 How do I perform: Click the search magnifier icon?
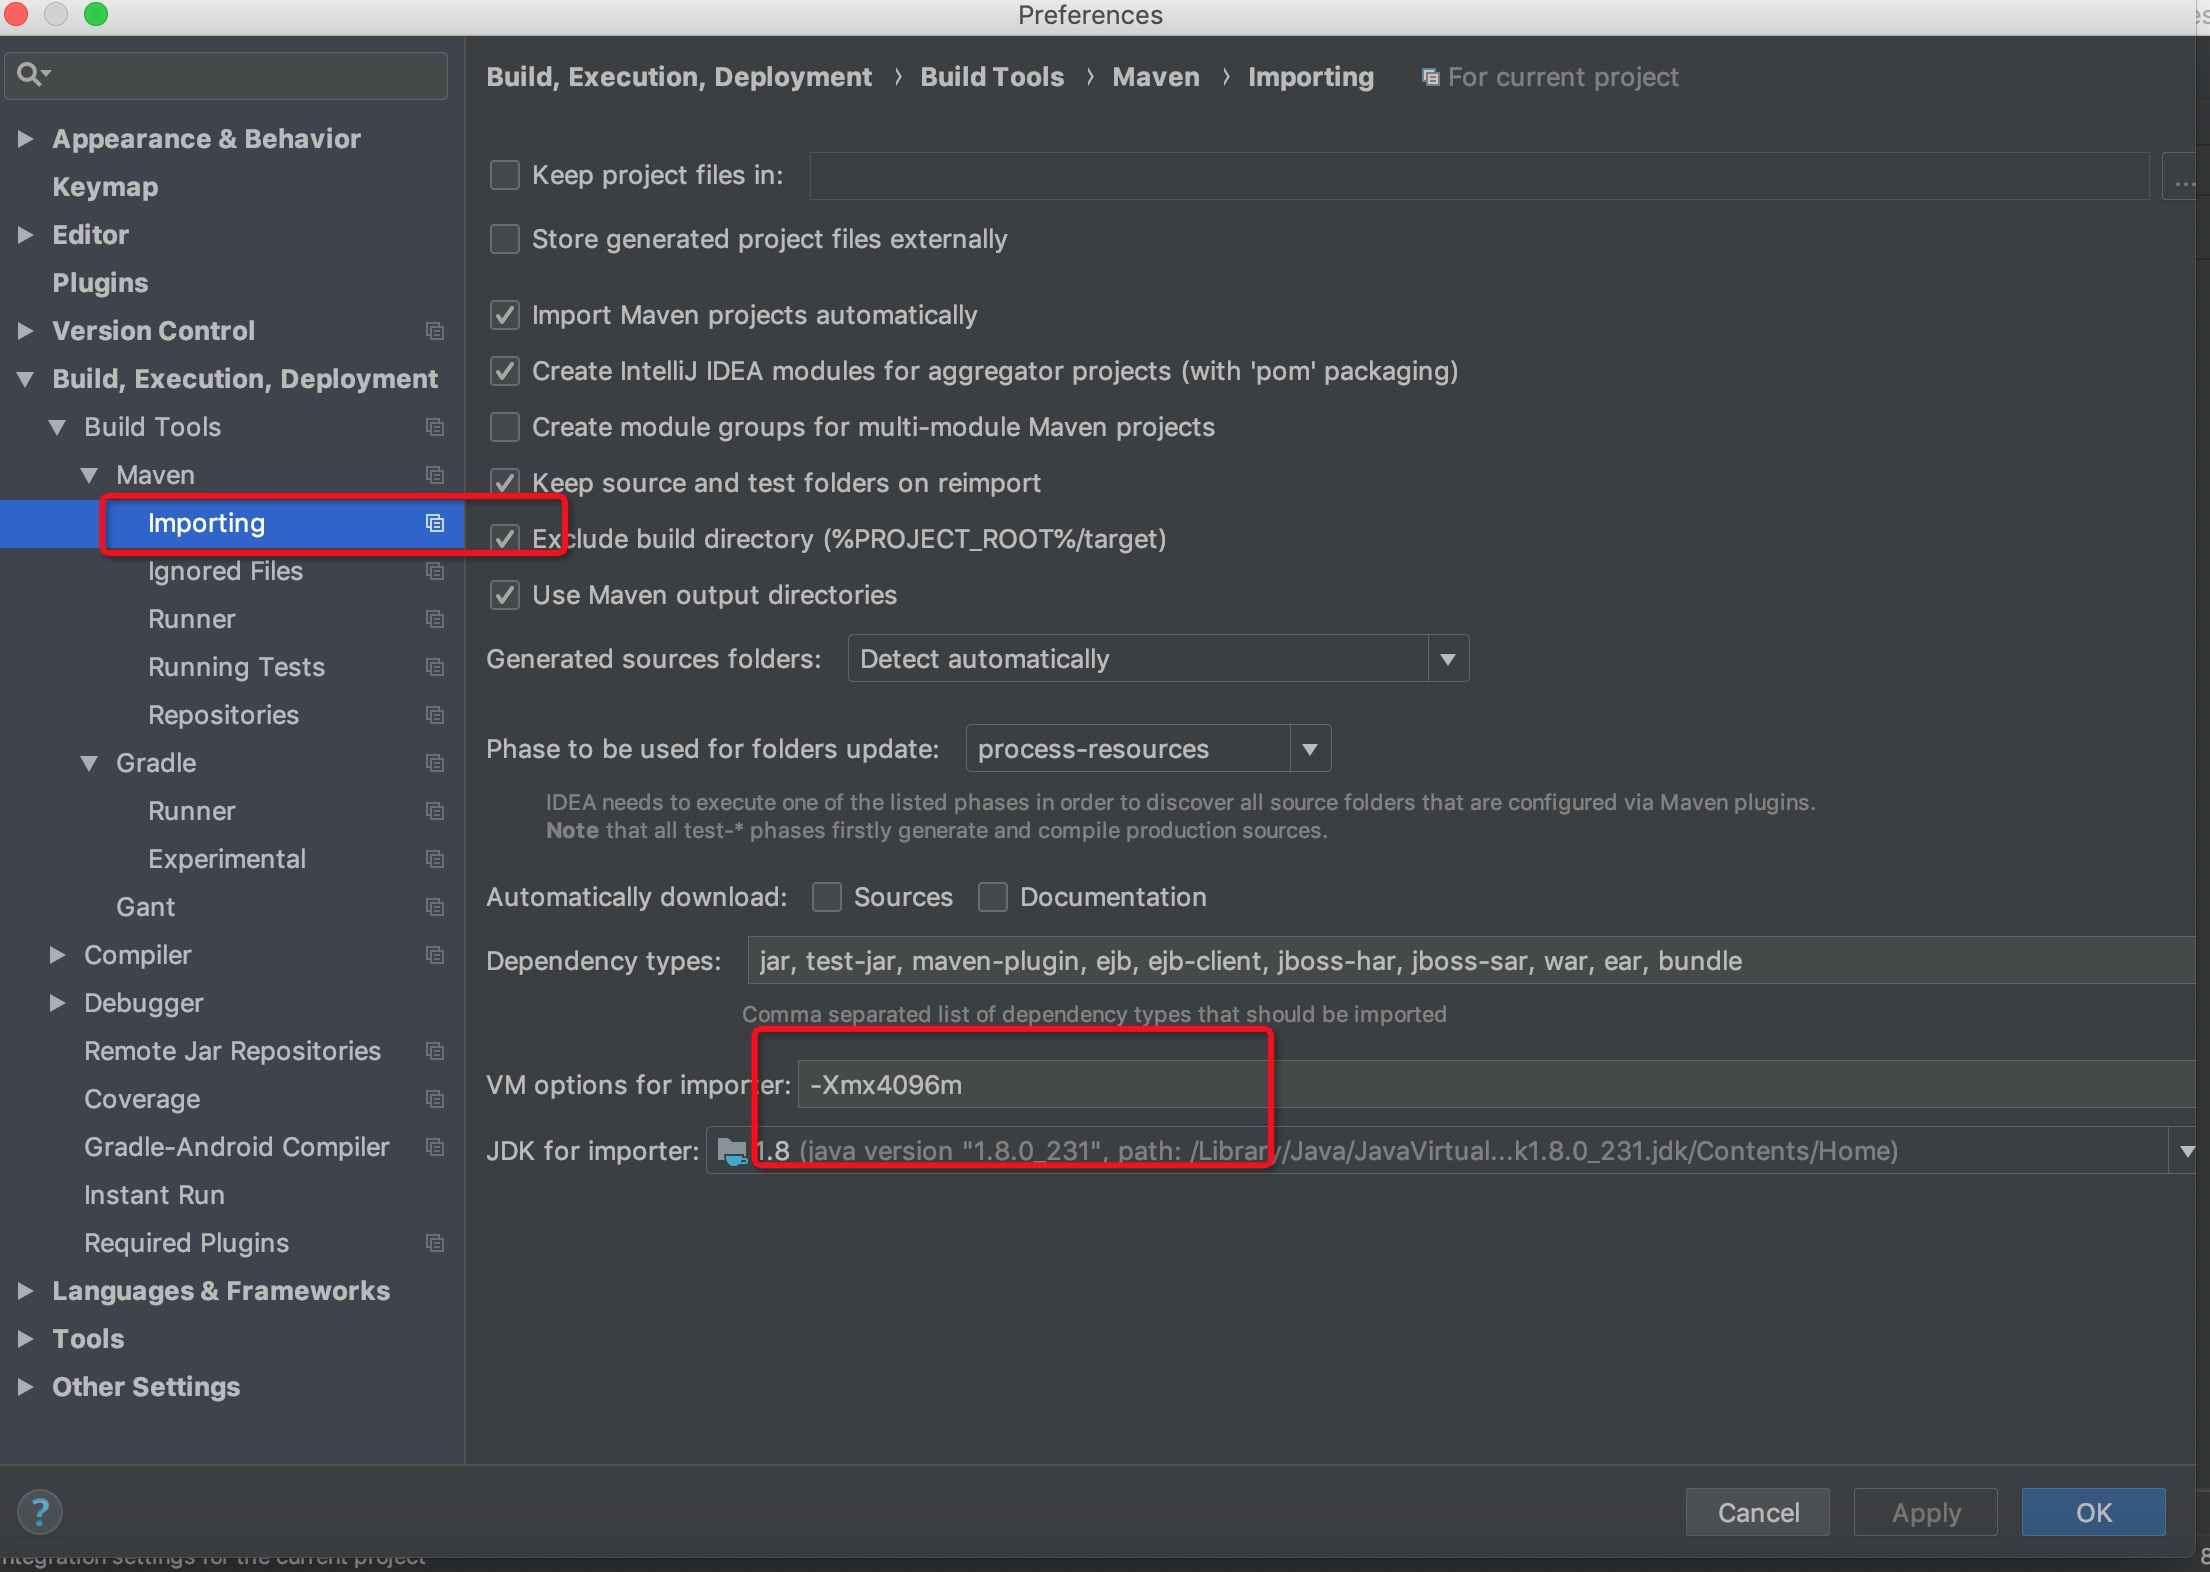pyautogui.click(x=30, y=74)
